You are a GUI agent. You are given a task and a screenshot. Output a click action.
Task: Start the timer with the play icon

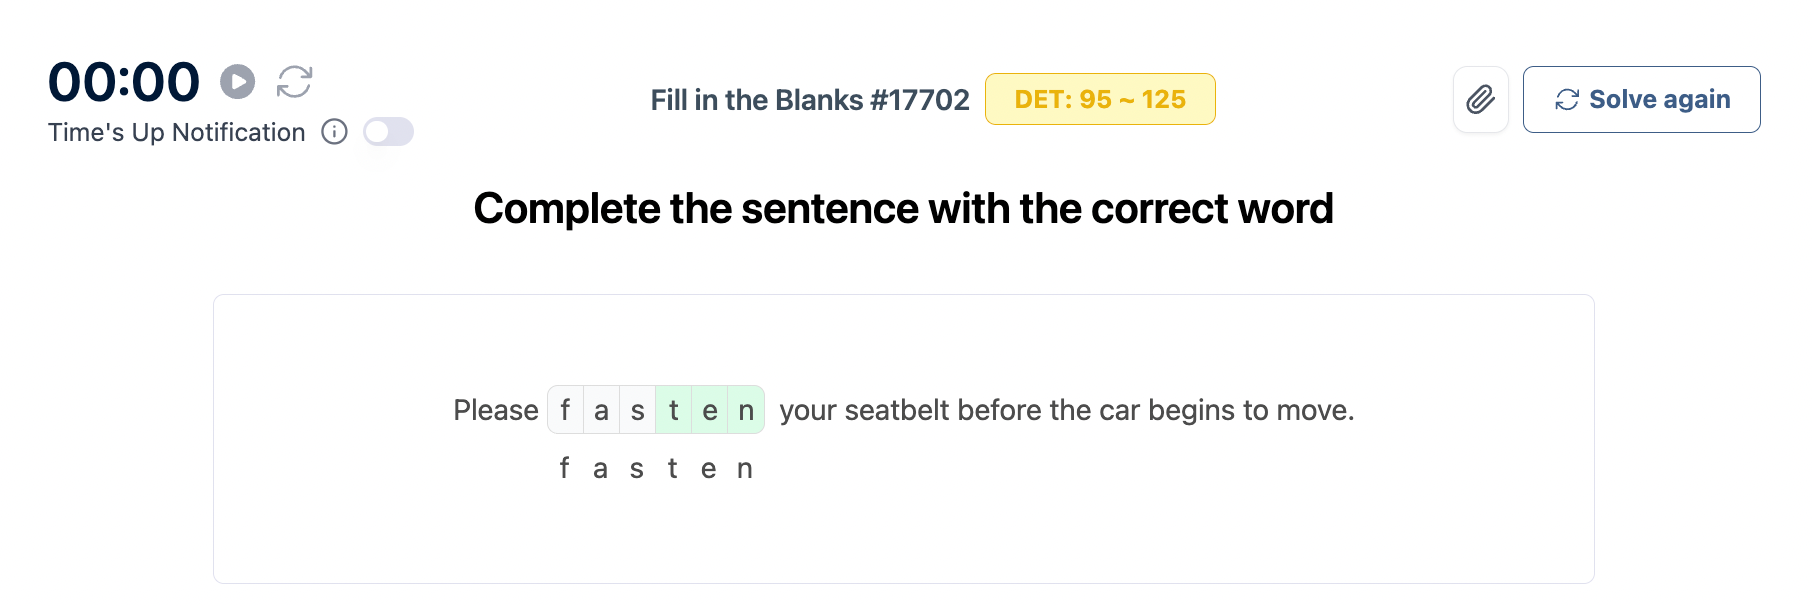coord(237,82)
